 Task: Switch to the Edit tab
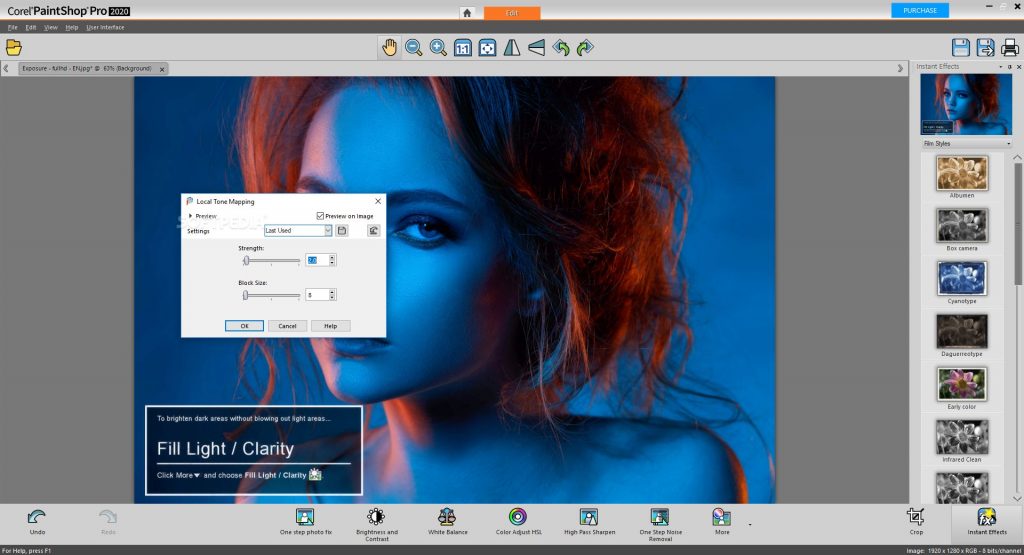(512, 12)
